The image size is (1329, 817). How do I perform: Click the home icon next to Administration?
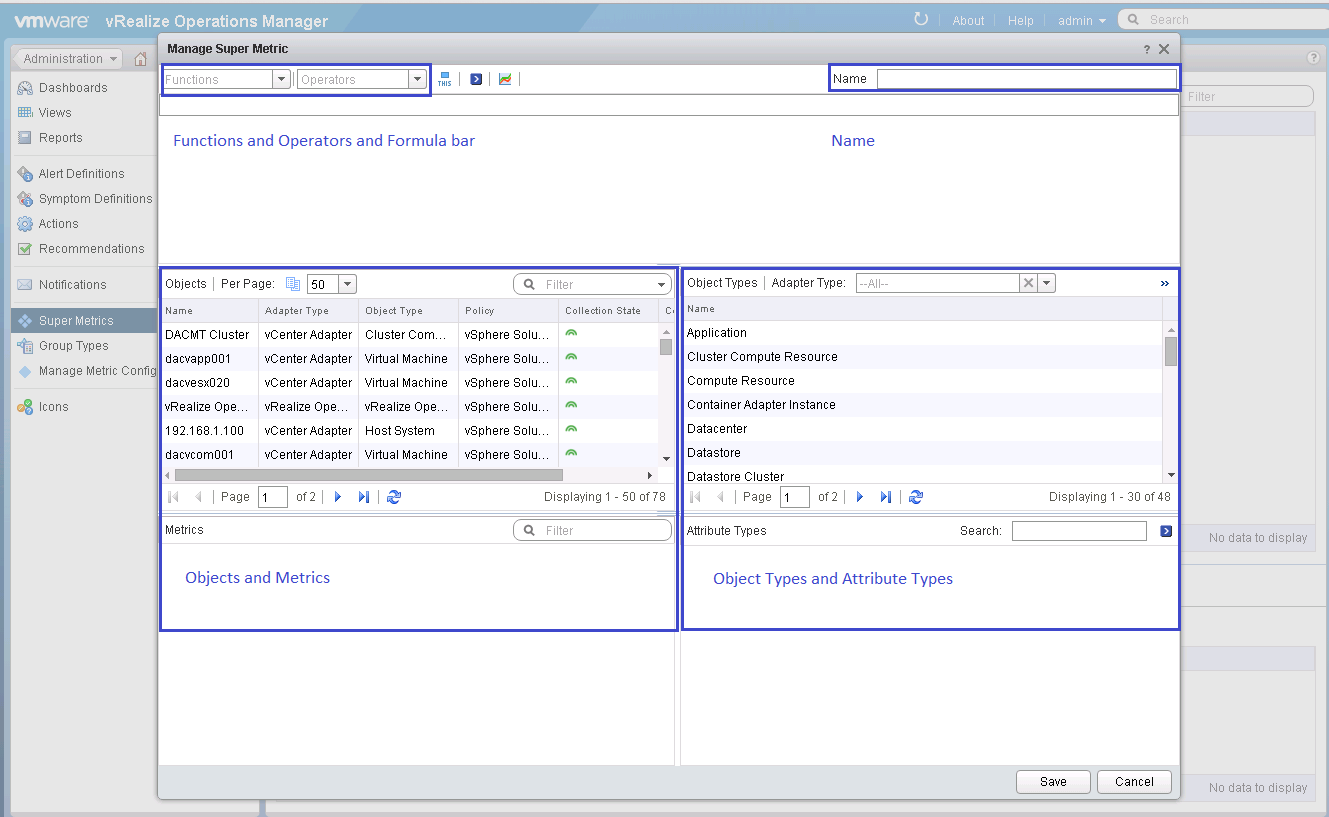click(140, 59)
